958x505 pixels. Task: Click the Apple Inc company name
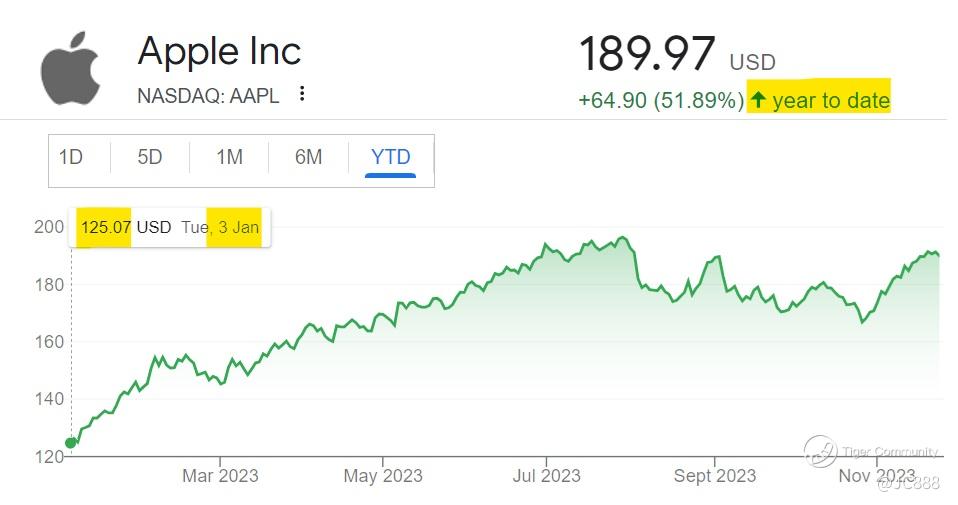(219, 51)
